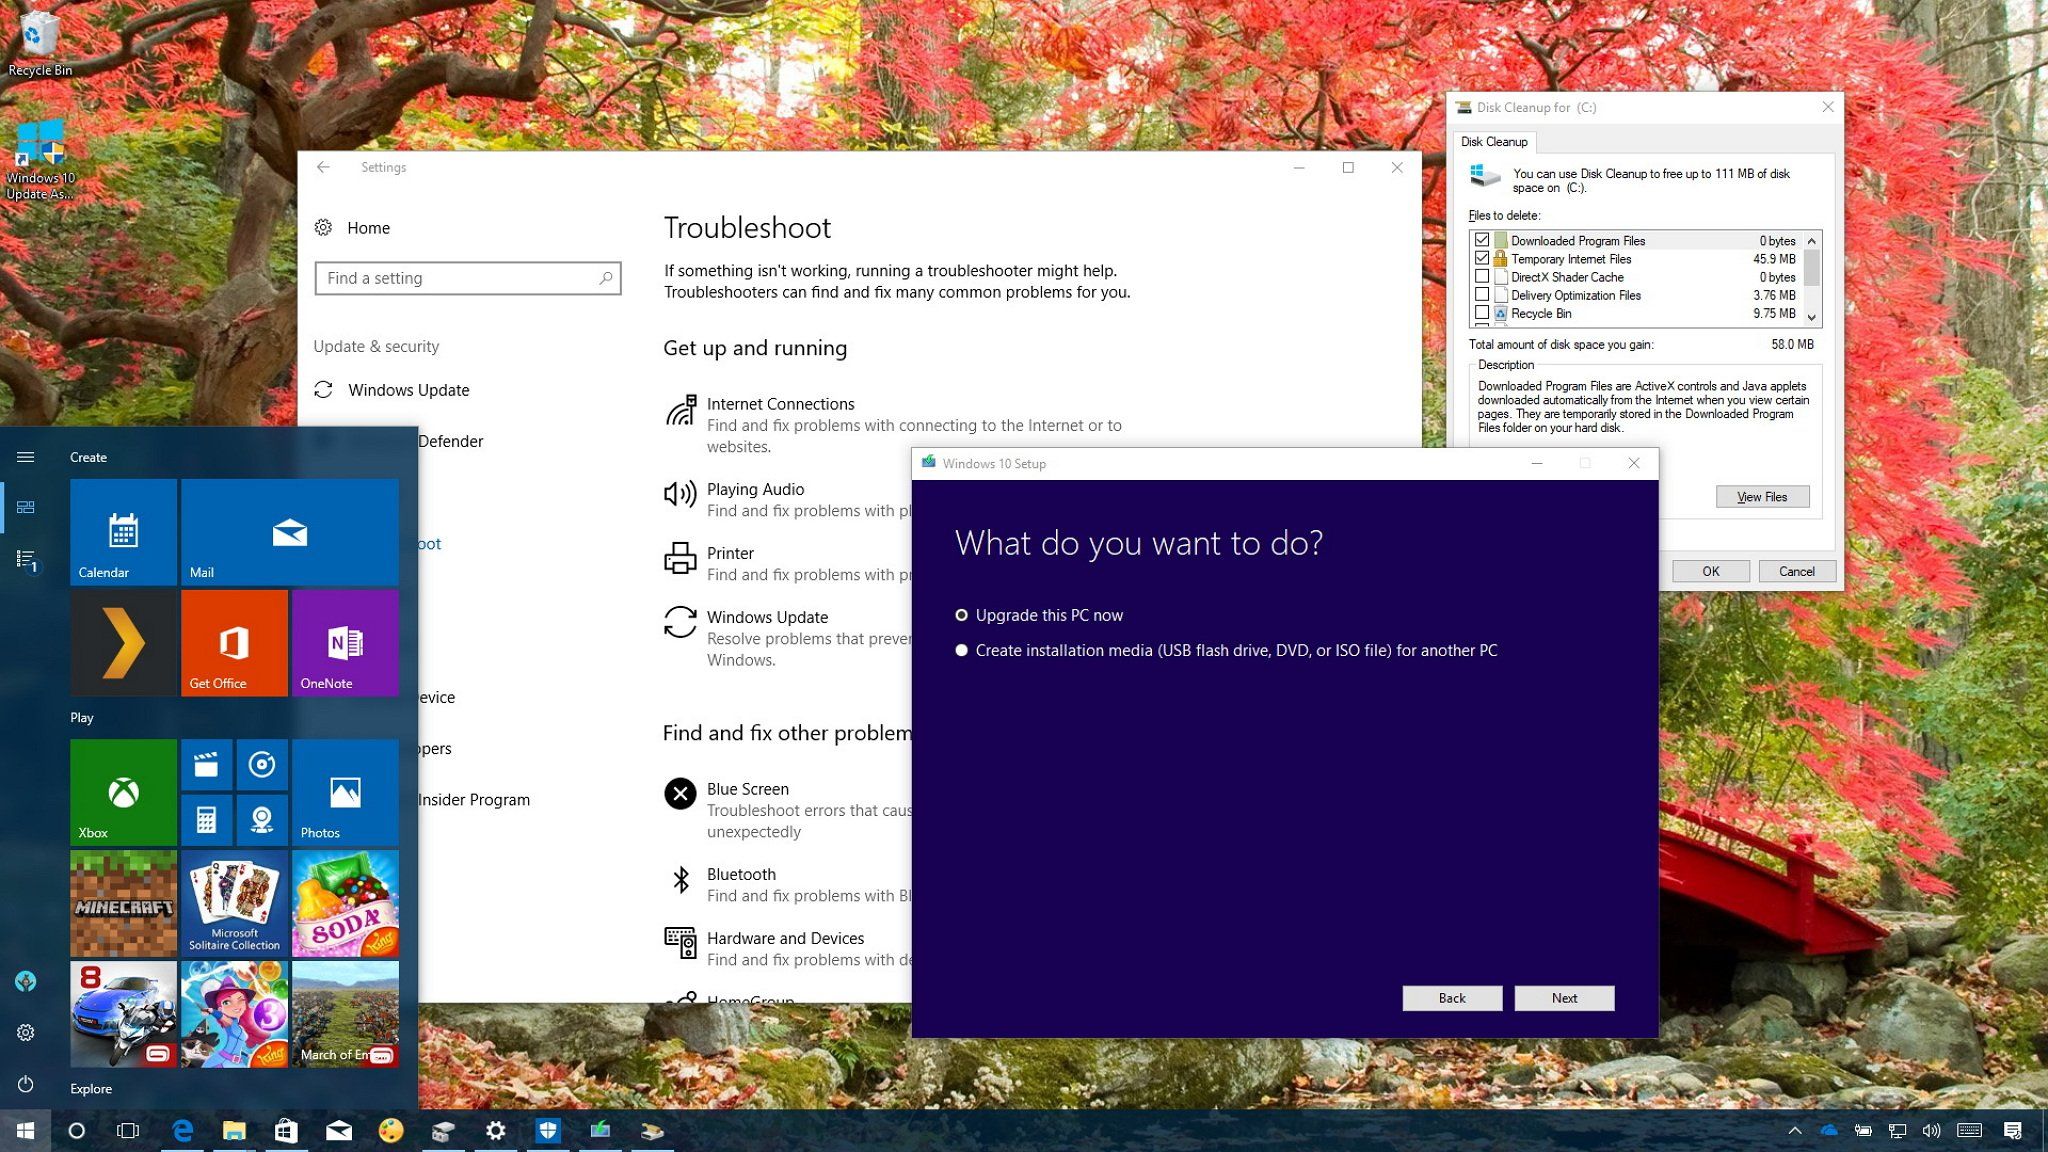Go to Settings Home
The image size is (2048, 1152).
pyautogui.click(x=352, y=228)
